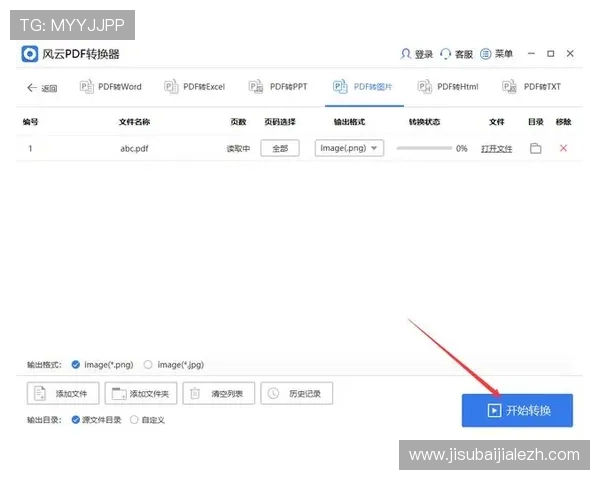Switch to the PDF转TXT tab
Image resolution: width=600 pixels, height=480 pixels.
point(532,87)
